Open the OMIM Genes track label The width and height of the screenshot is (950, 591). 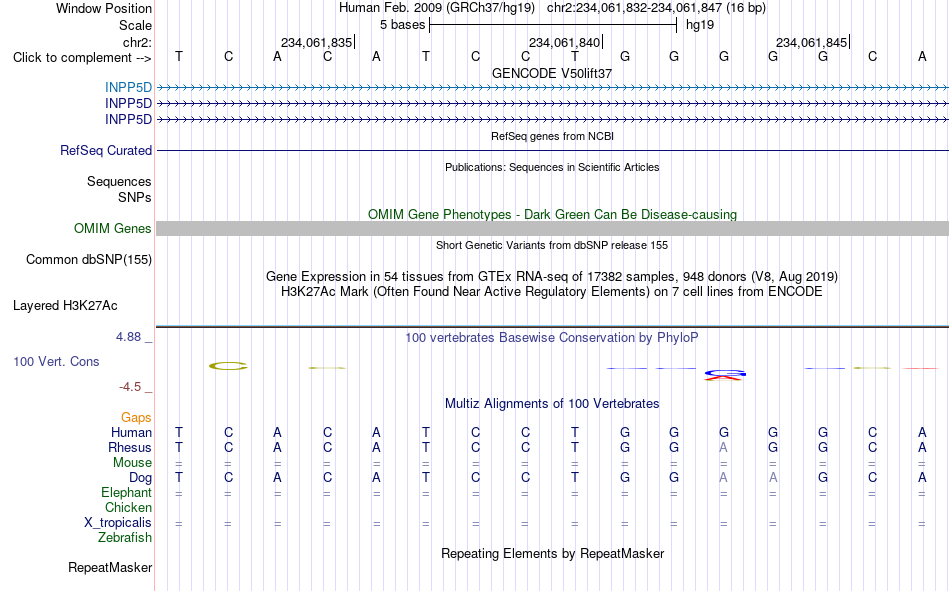(112, 229)
